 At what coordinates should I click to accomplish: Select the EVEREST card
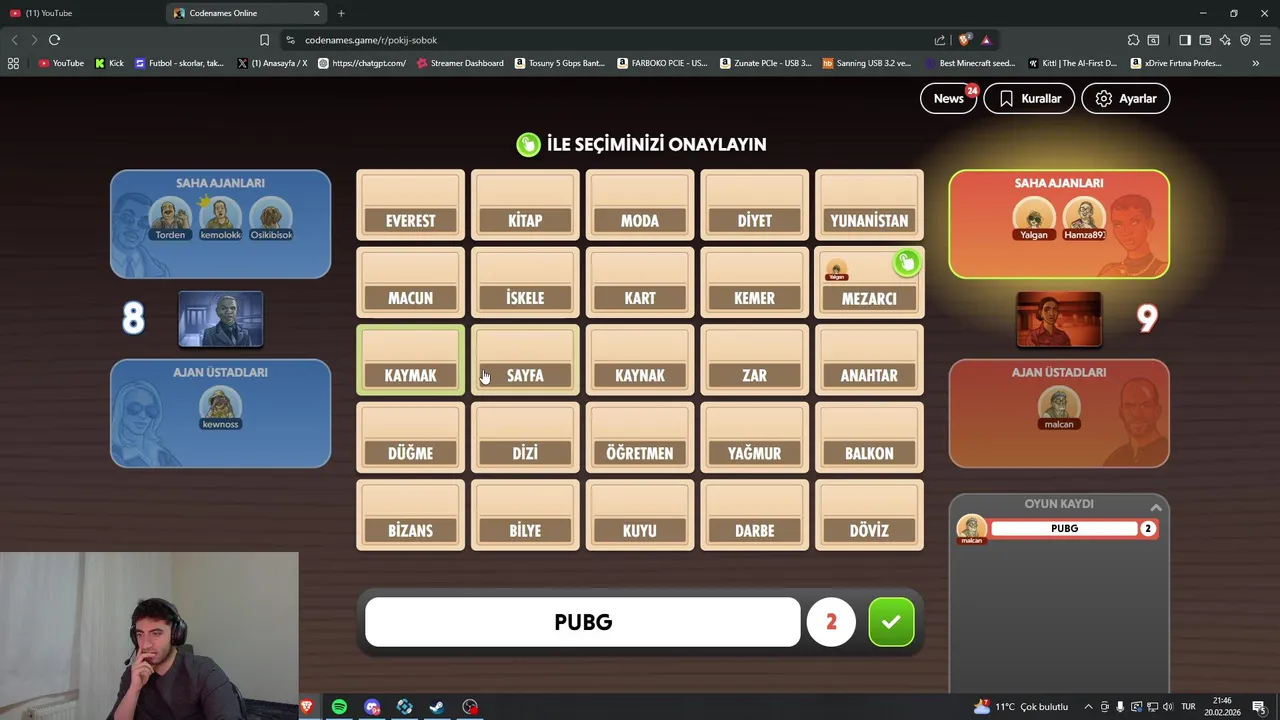(411, 205)
